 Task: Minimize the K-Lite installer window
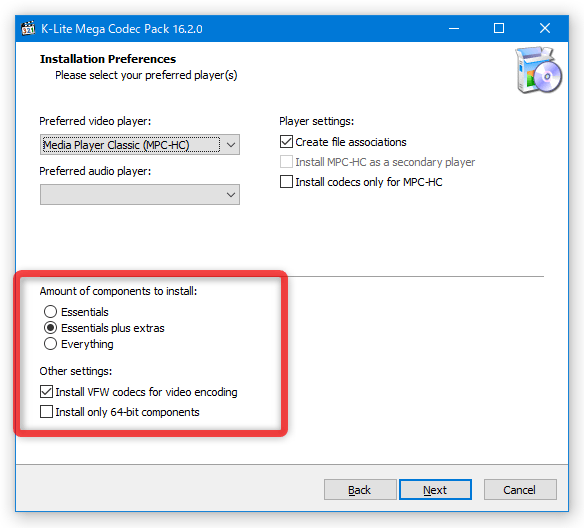pos(454,28)
